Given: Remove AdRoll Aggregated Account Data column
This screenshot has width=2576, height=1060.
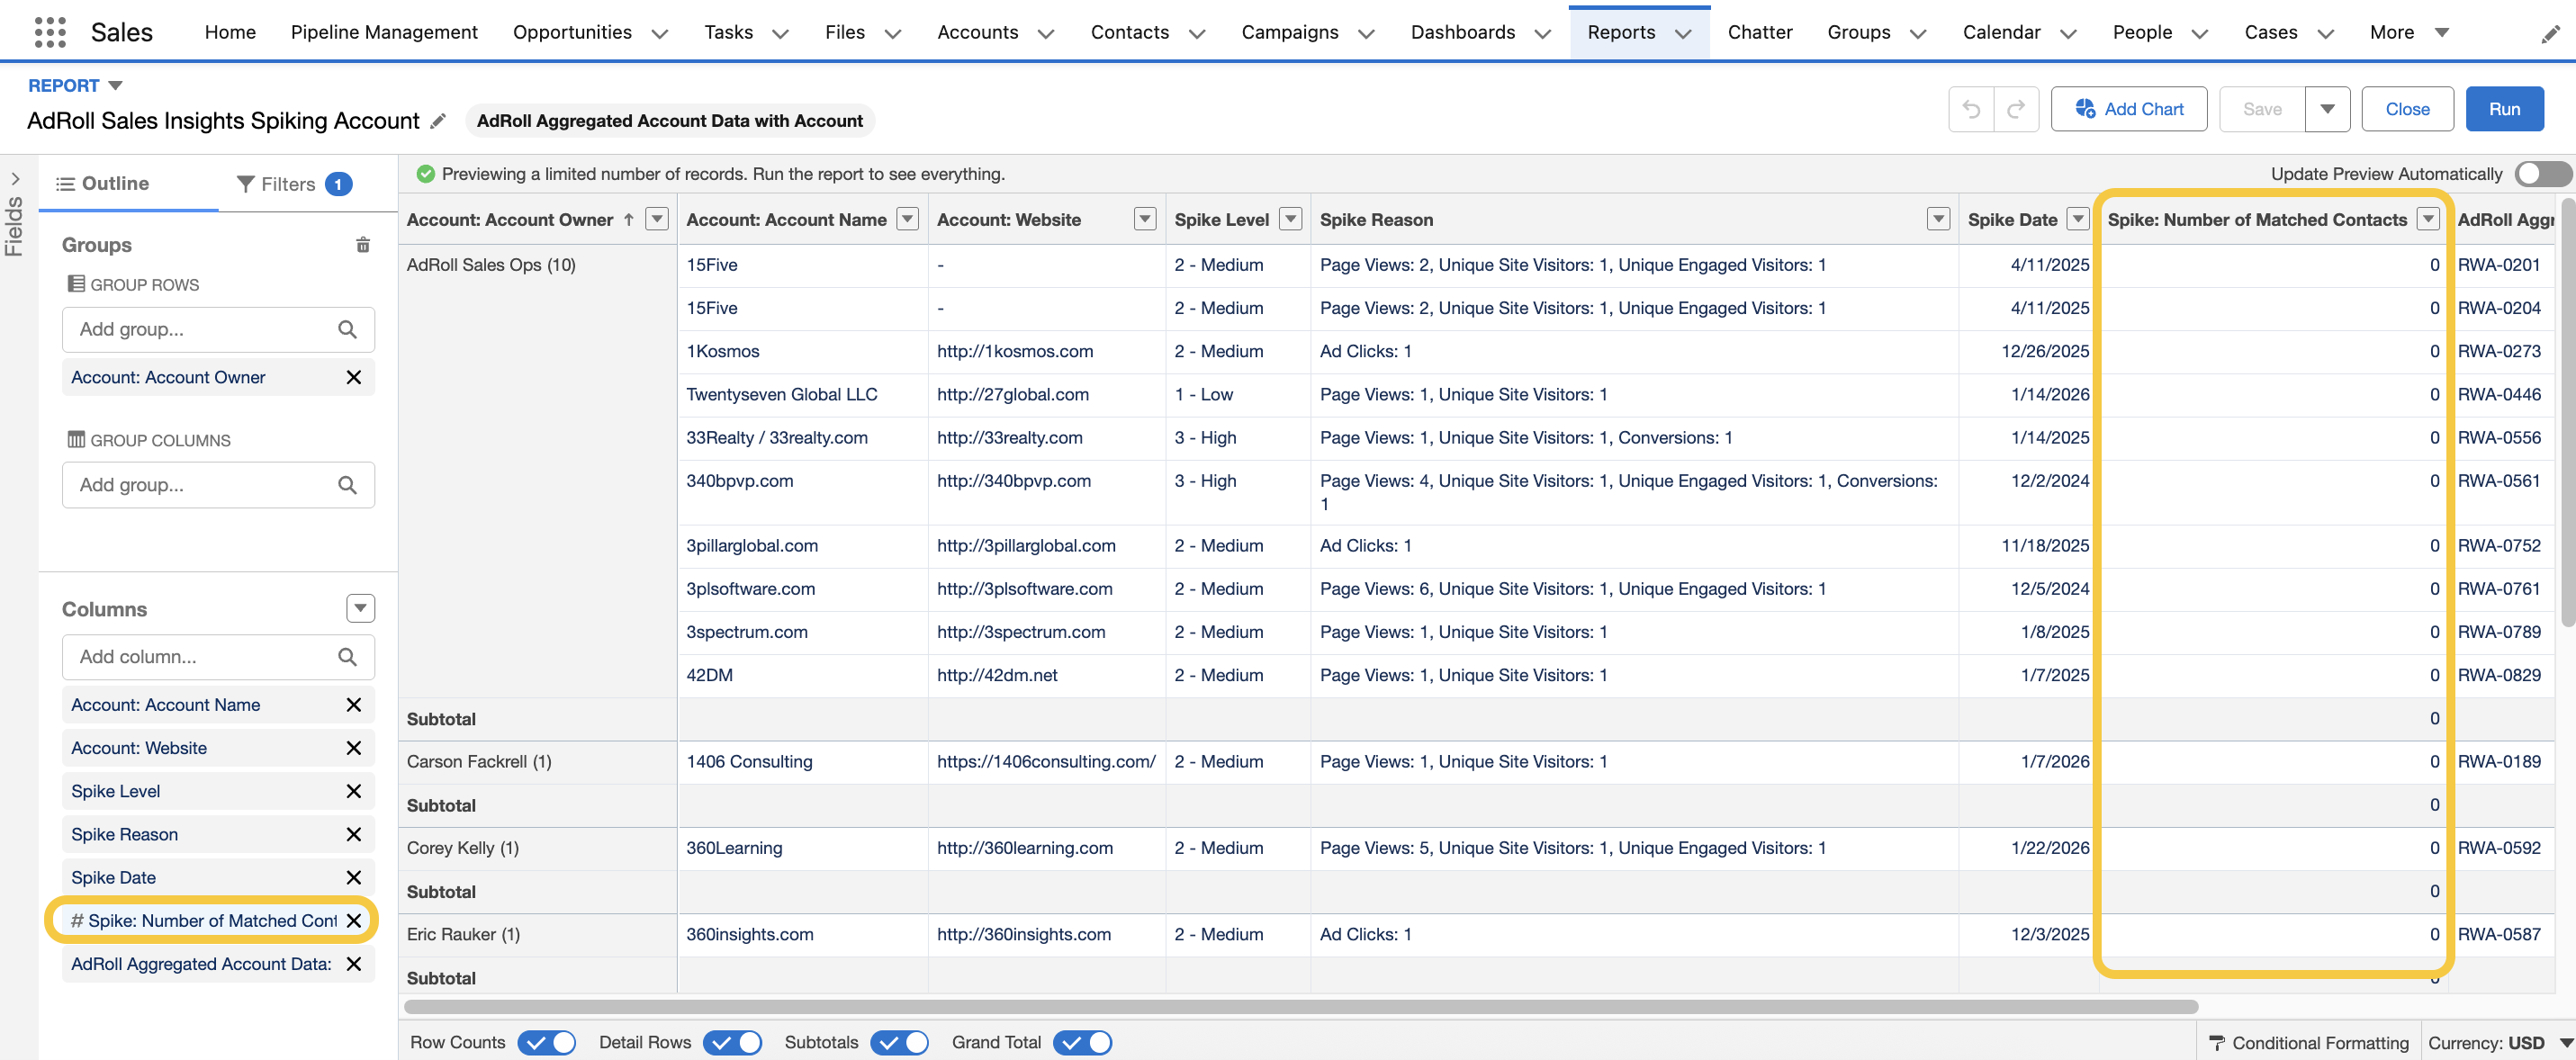Looking at the screenshot, I should click(353, 964).
